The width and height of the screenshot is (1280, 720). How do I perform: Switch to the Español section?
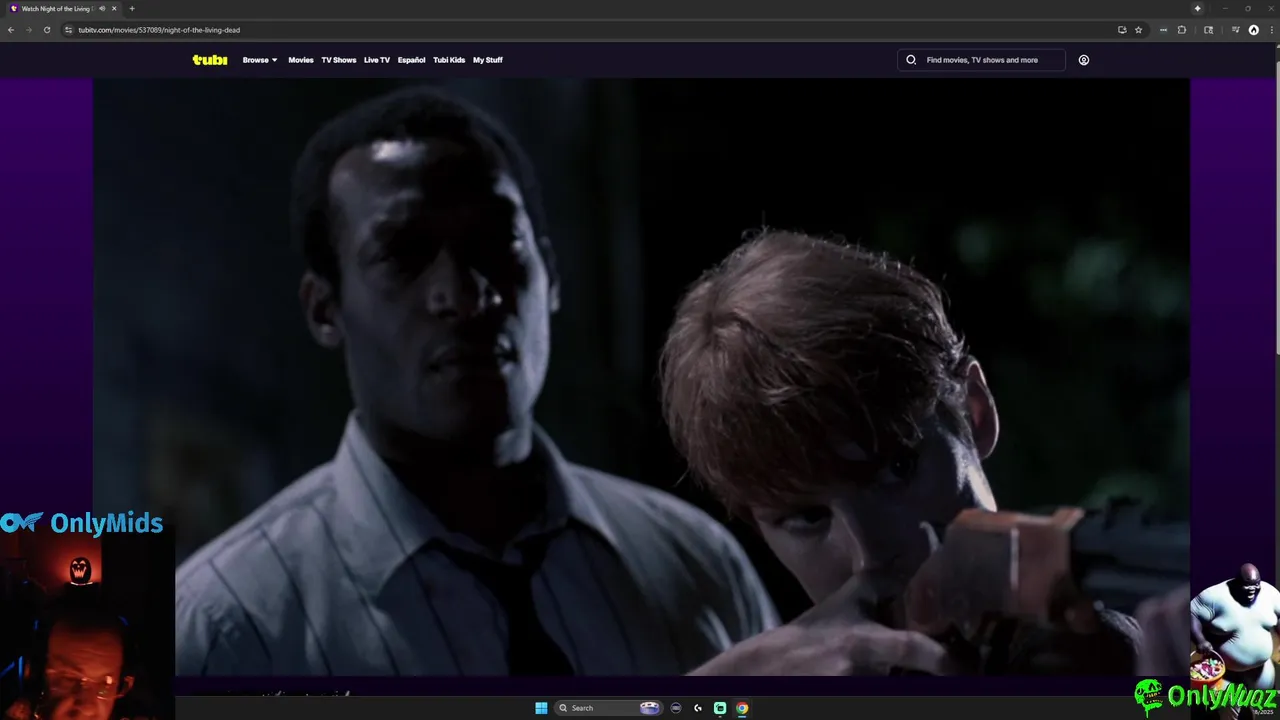click(x=411, y=60)
